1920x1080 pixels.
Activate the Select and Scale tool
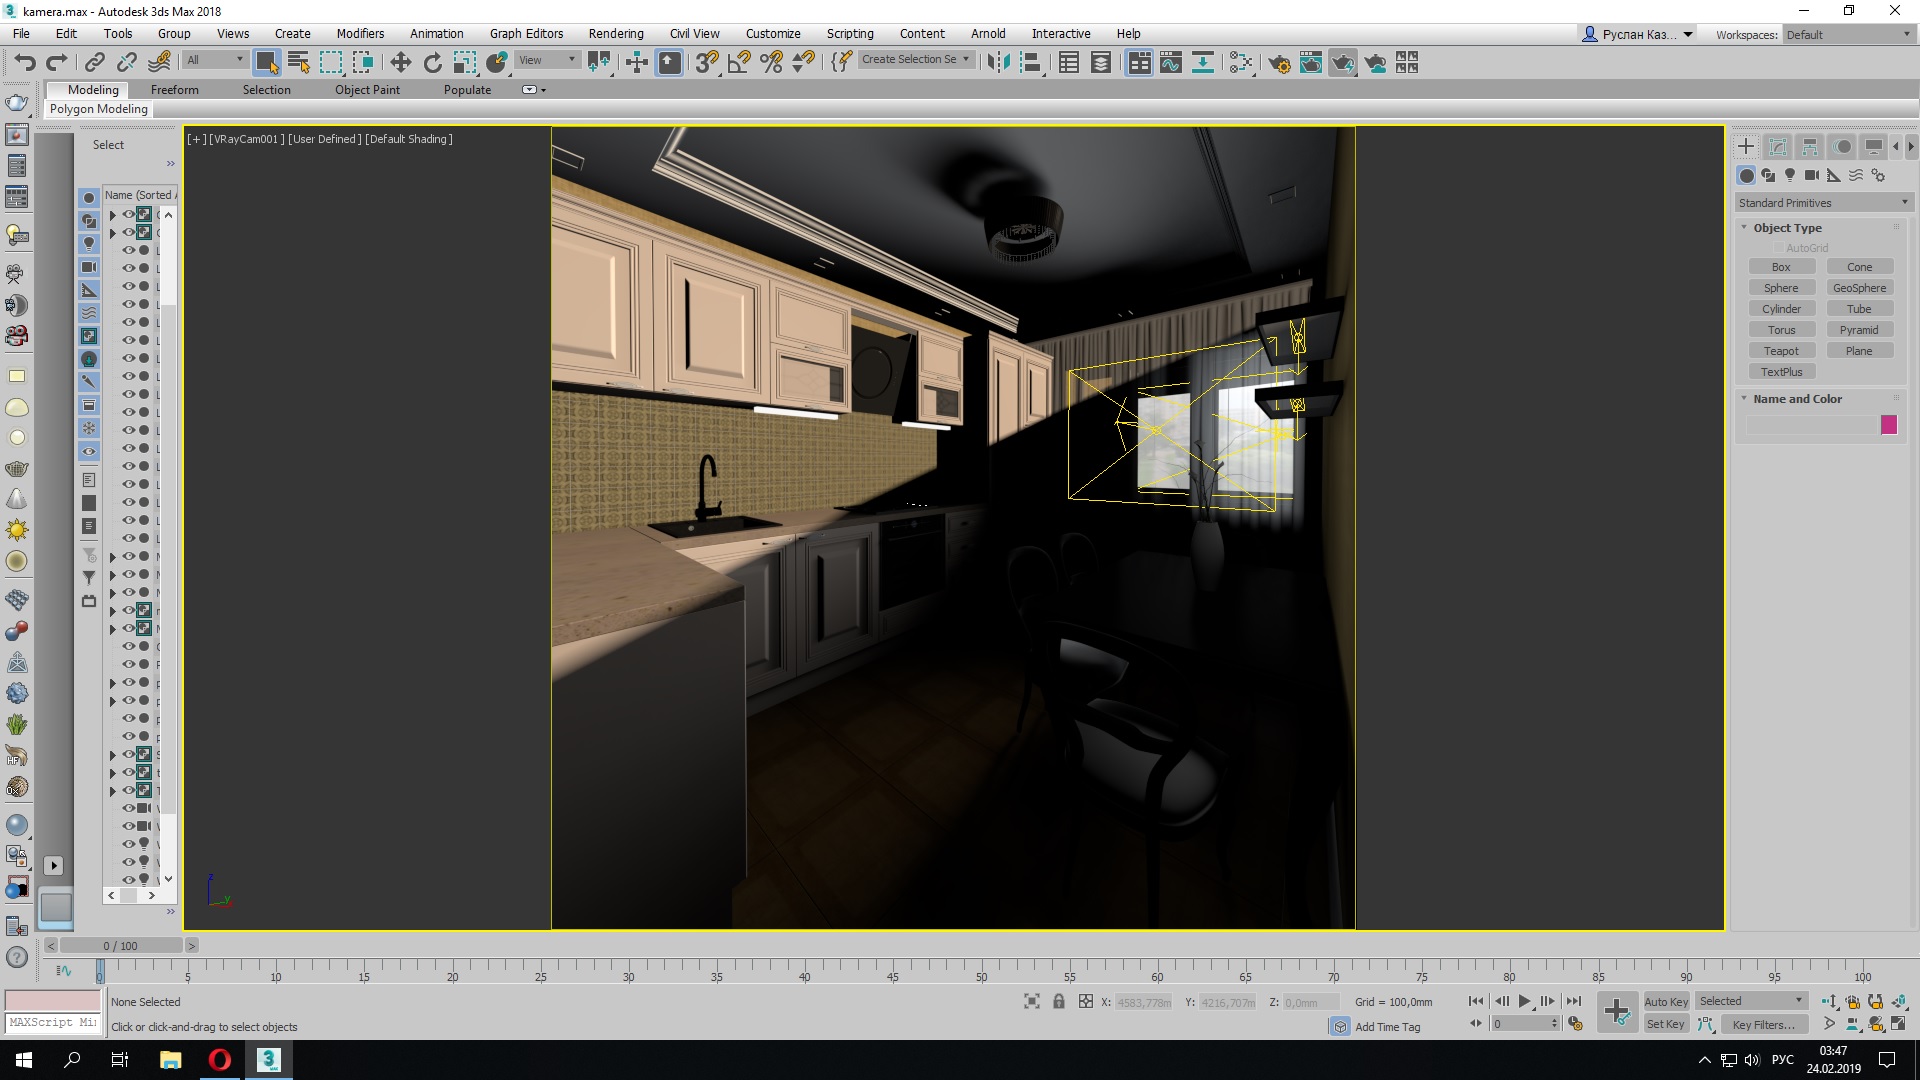(x=465, y=63)
